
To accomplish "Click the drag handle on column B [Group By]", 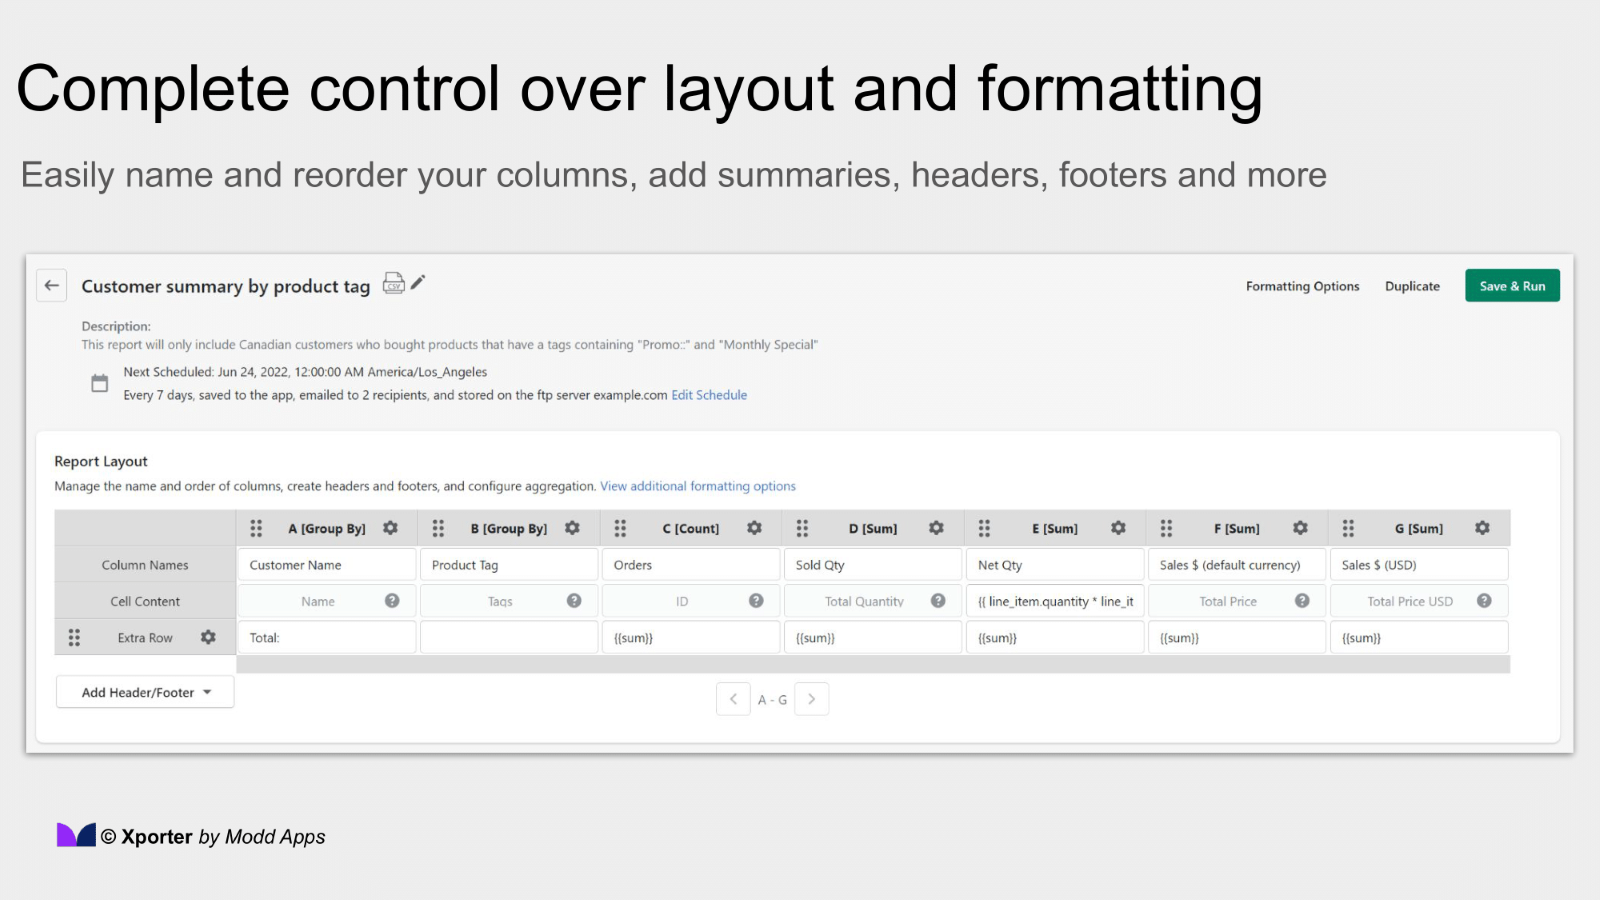I will 438,528.
